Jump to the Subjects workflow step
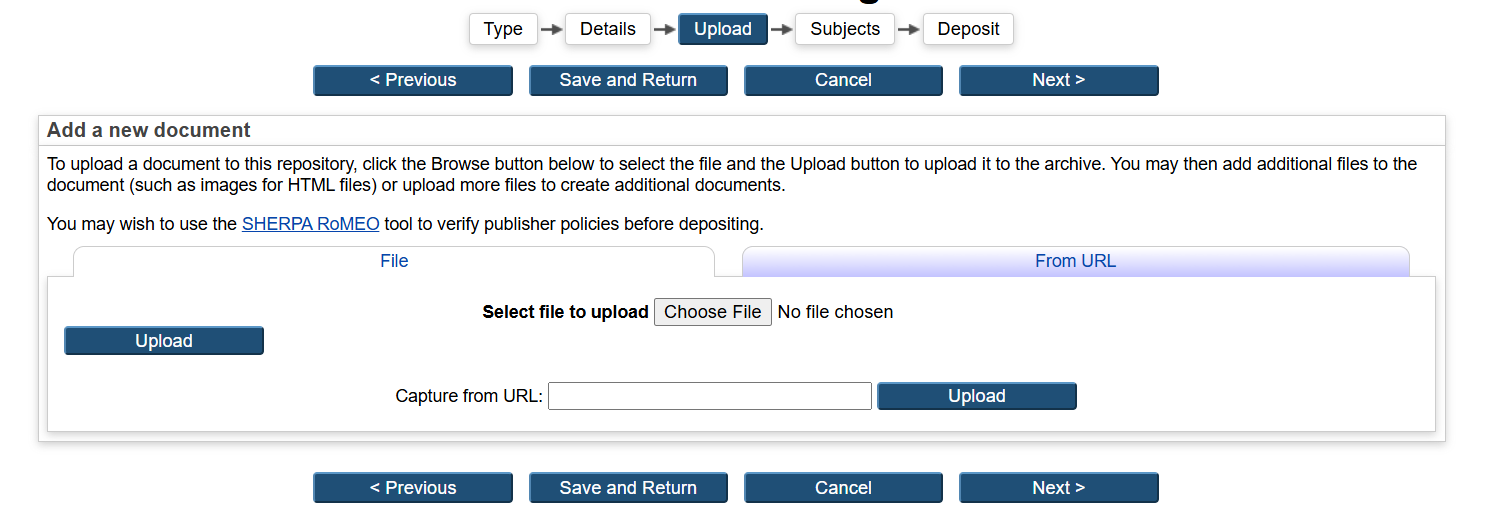 tap(845, 29)
